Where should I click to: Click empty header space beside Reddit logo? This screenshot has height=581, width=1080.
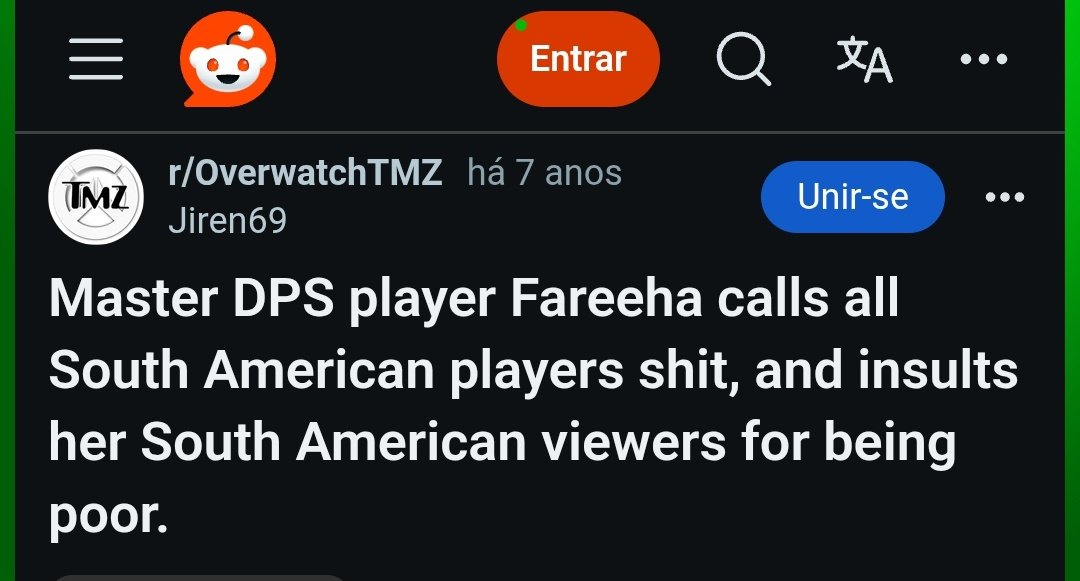click(x=386, y=59)
